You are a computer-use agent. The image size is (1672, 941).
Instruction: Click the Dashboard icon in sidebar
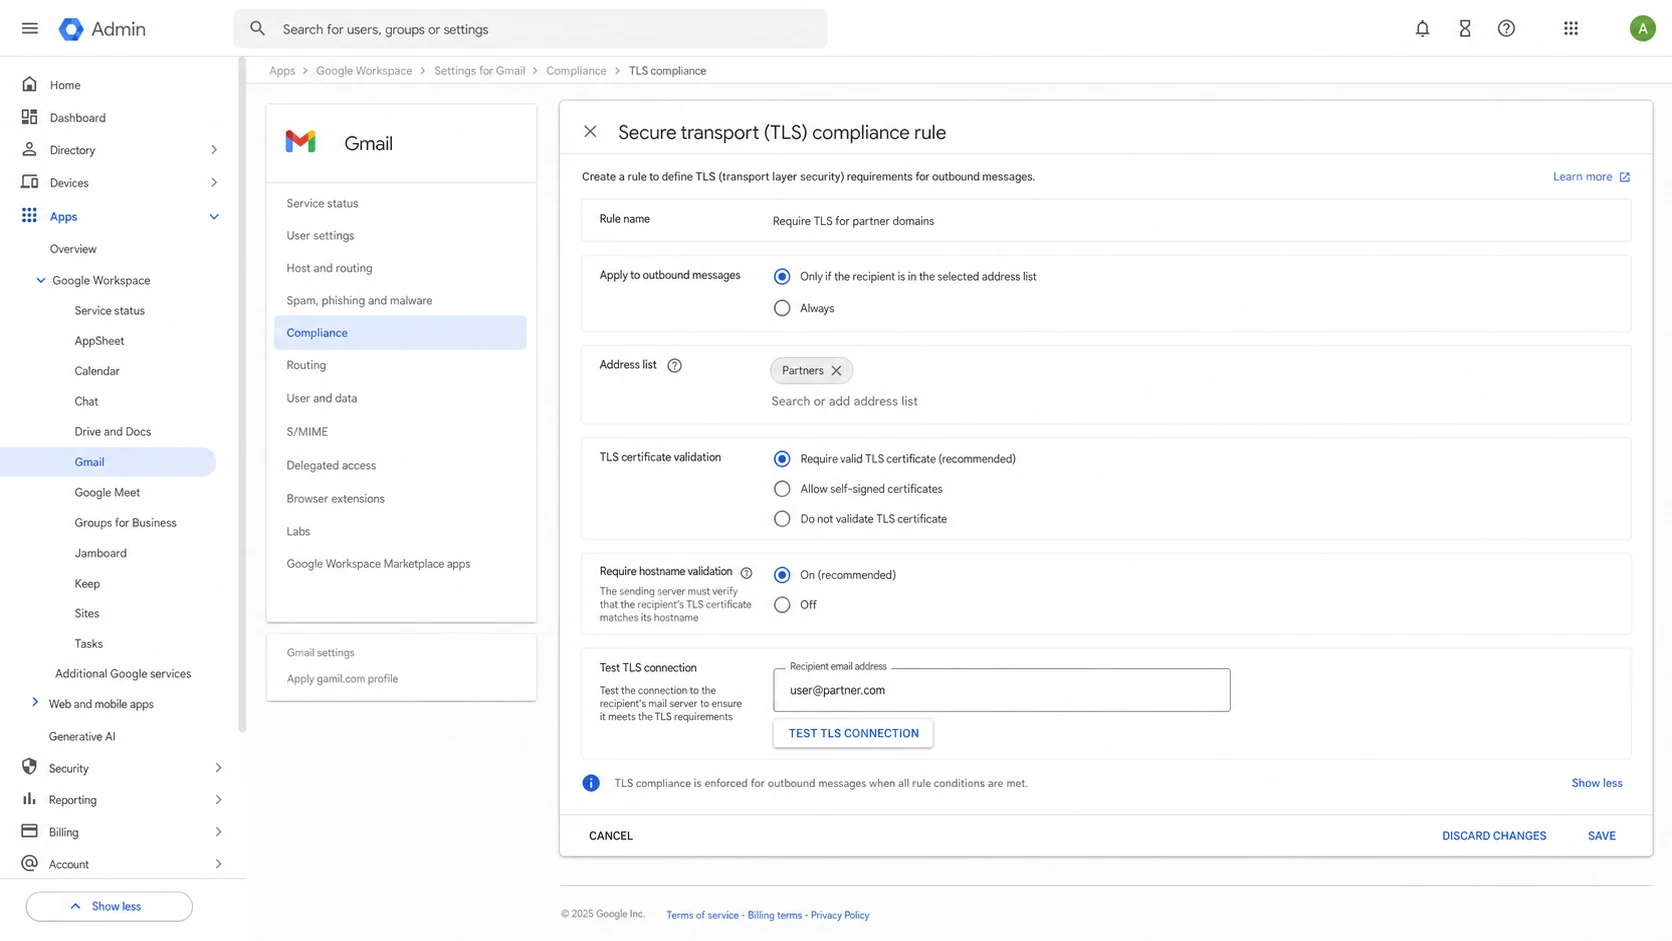29,117
